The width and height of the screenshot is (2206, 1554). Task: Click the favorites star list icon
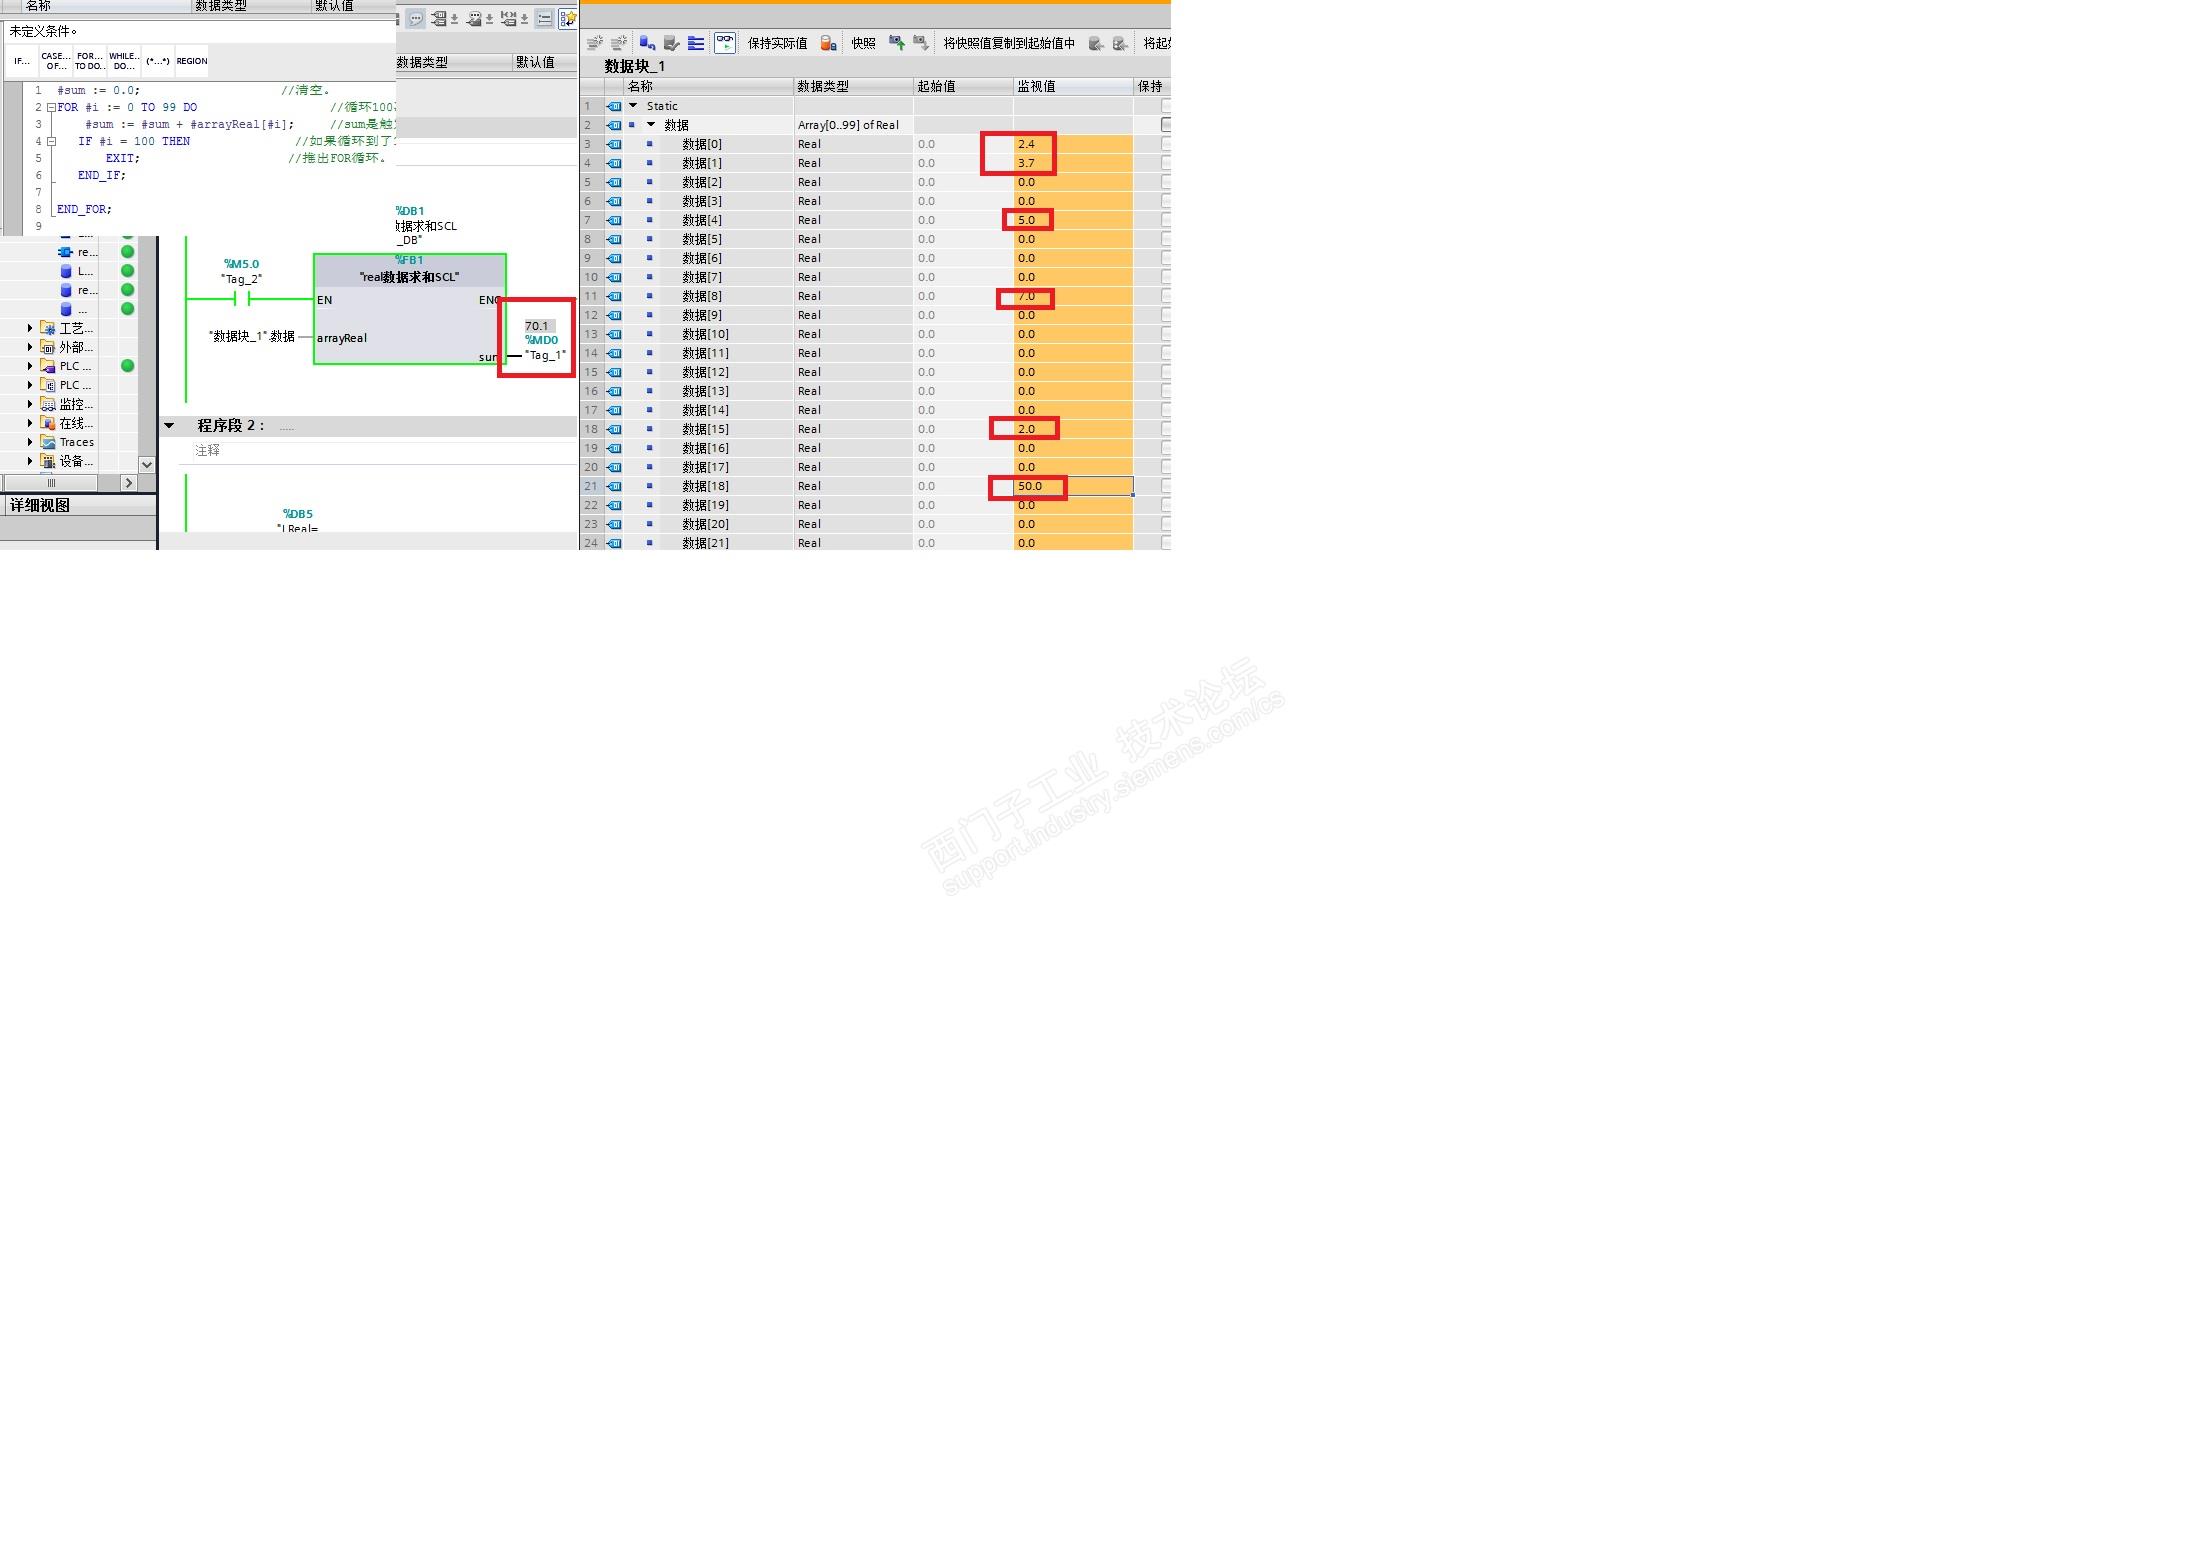pos(567,18)
